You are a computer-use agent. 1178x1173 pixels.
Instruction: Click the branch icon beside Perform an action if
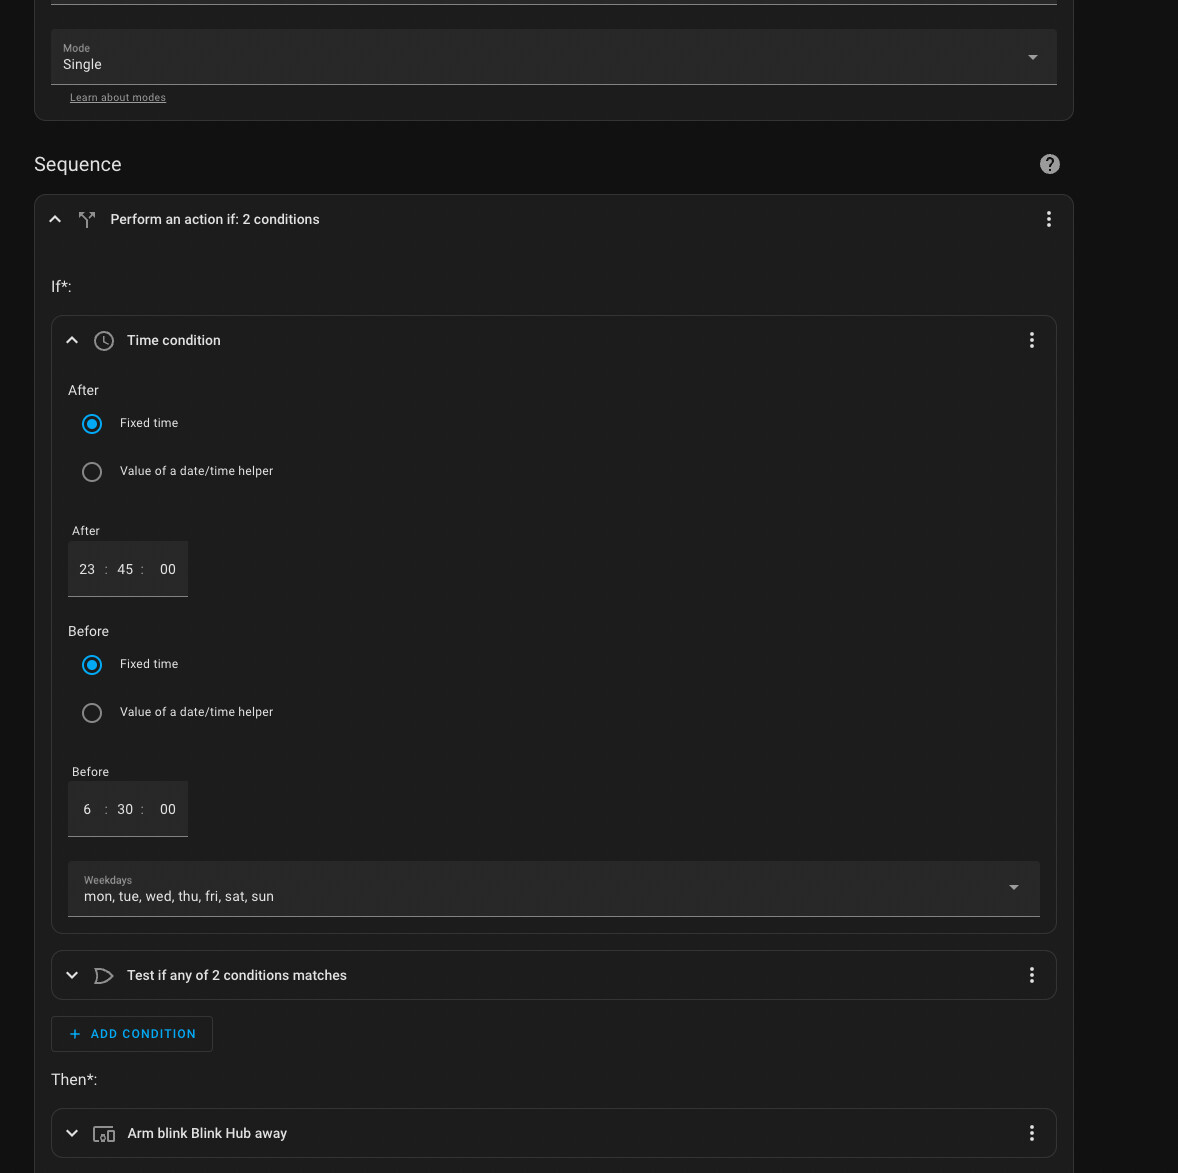(86, 219)
